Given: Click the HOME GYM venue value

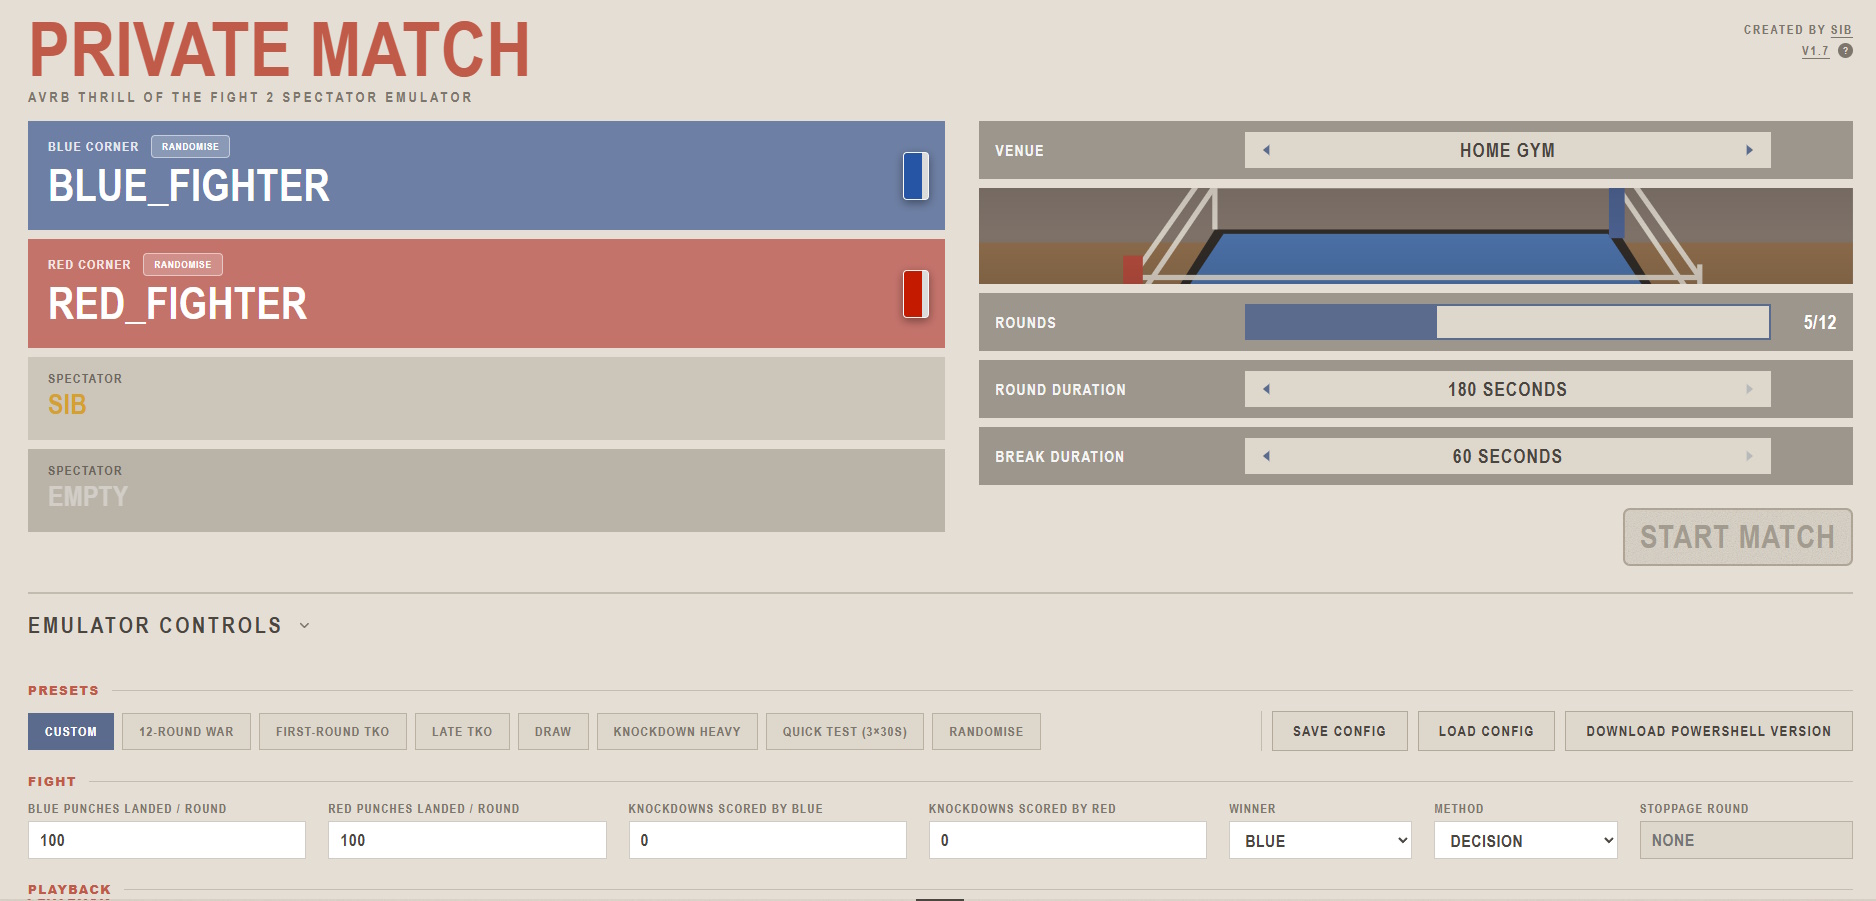Looking at the screenshot, I should point(1507,150).
